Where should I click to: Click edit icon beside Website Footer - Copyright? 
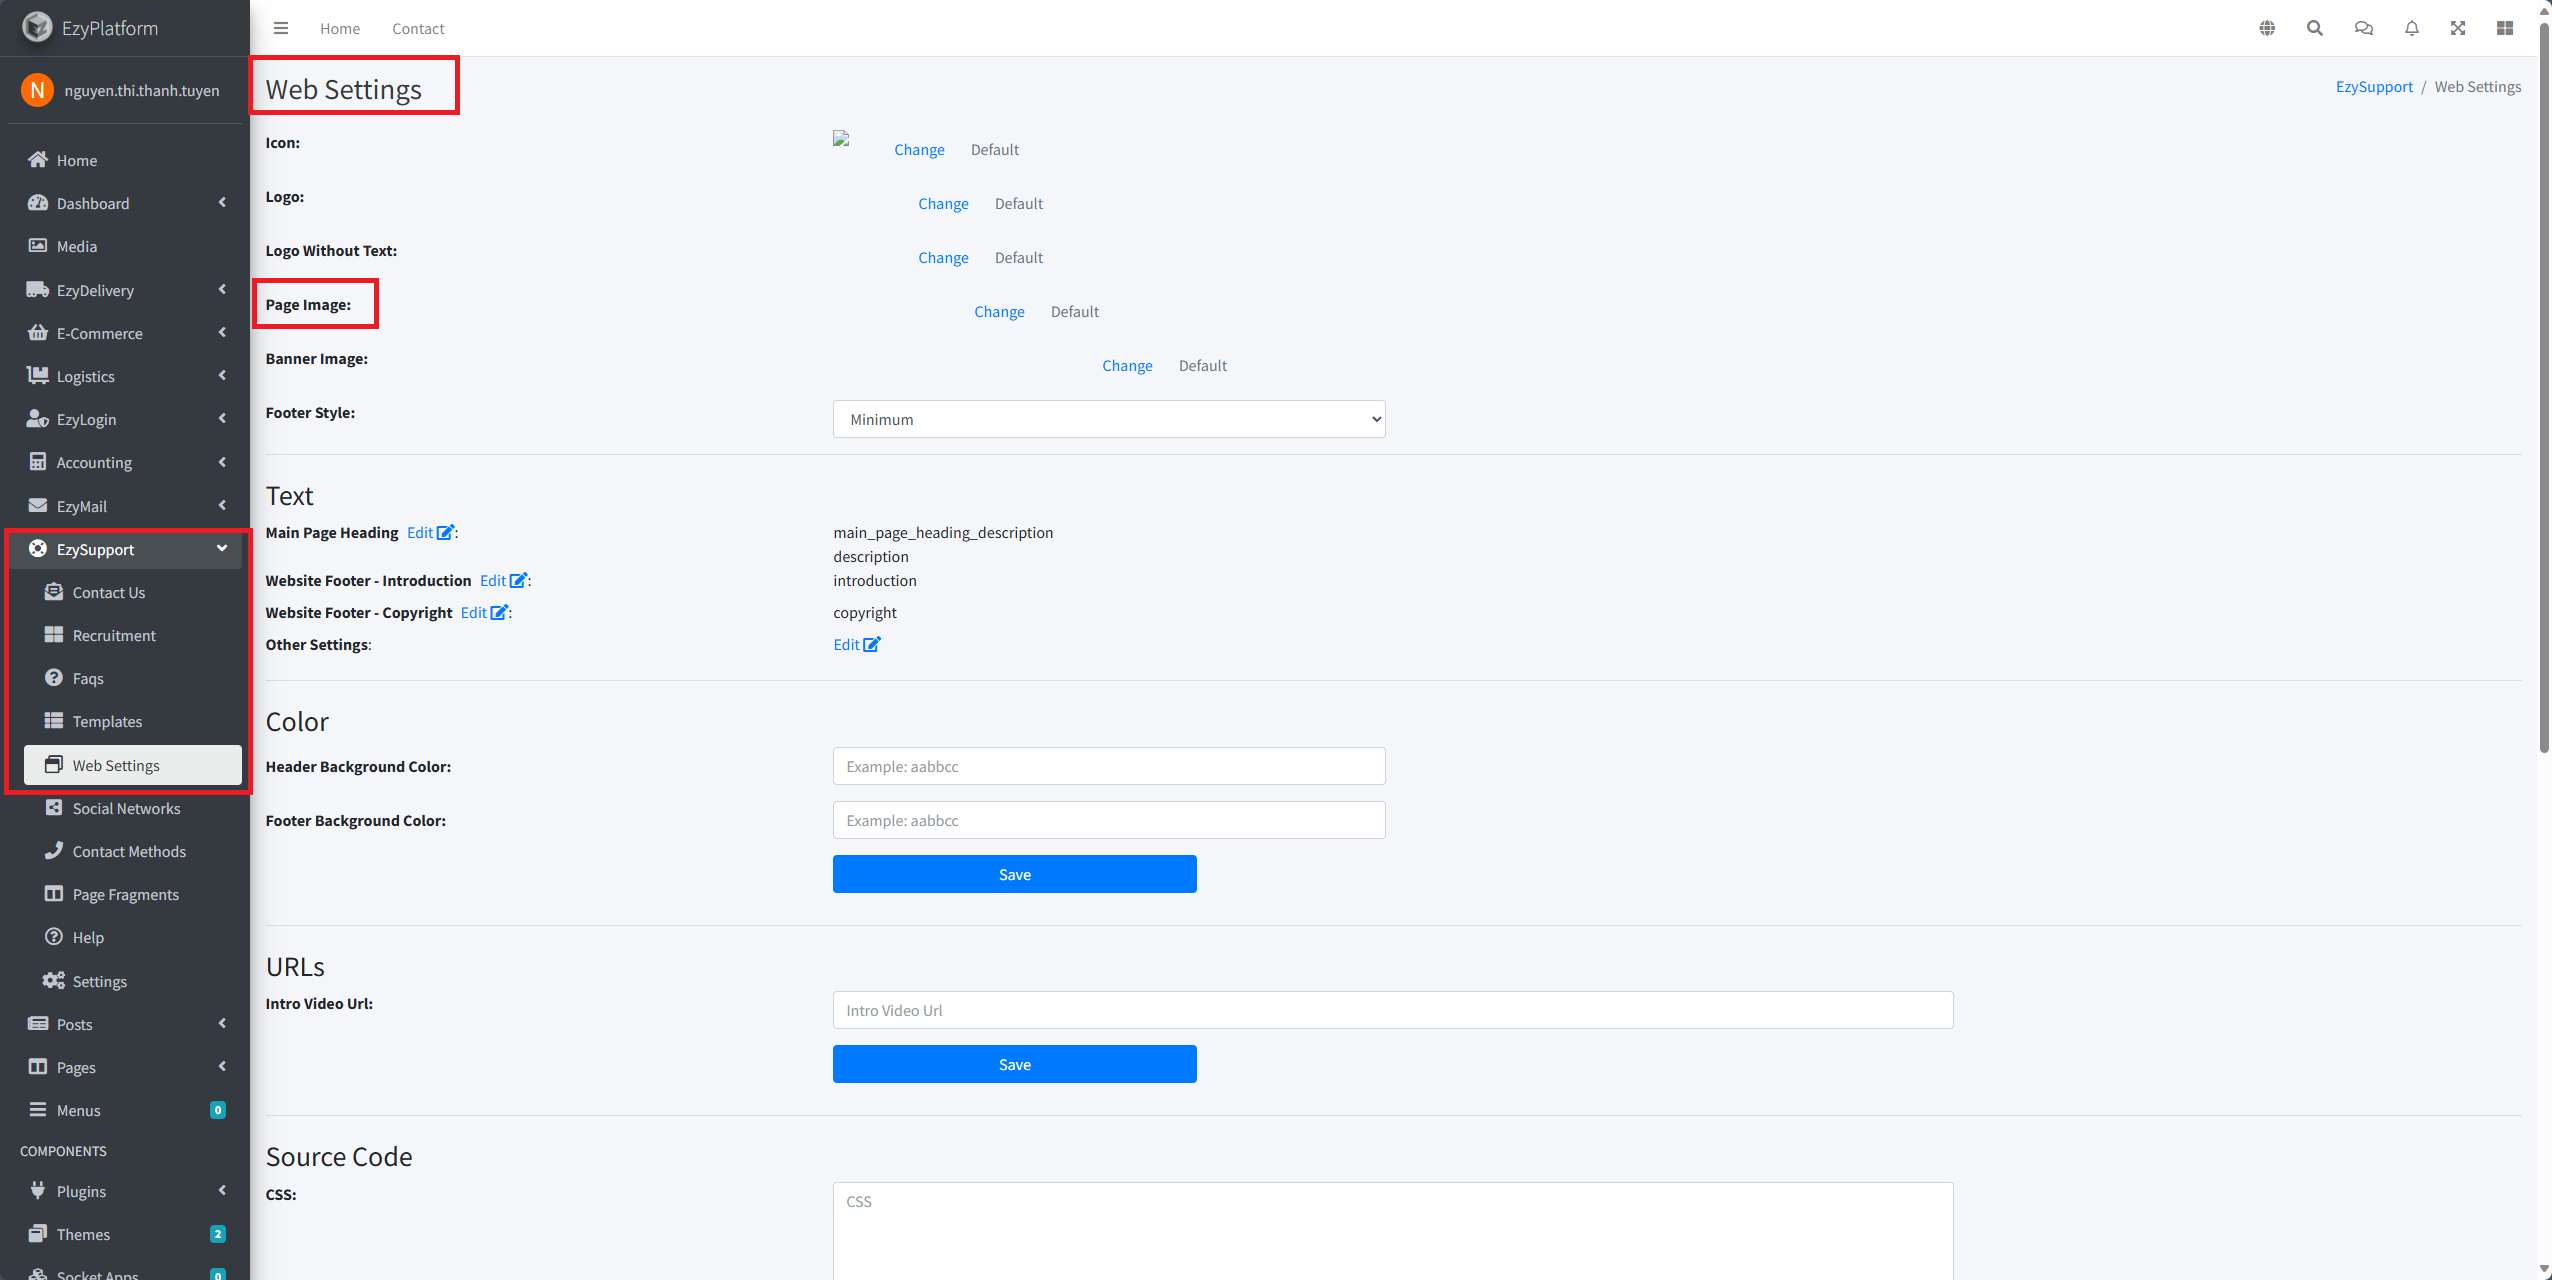(500, 613)
